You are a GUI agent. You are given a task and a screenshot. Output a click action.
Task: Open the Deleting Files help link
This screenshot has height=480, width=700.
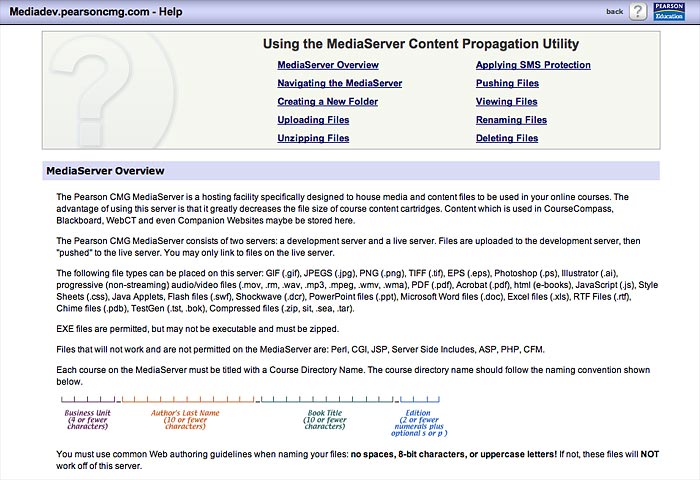tap(507, 138)
